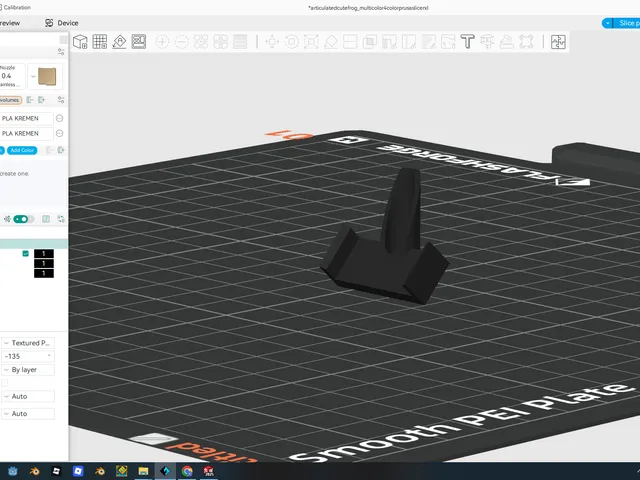Viewport: 640px width, 480px height.
Task: Select the Mesh Boolean tool icon
Action: click(370, 42)
